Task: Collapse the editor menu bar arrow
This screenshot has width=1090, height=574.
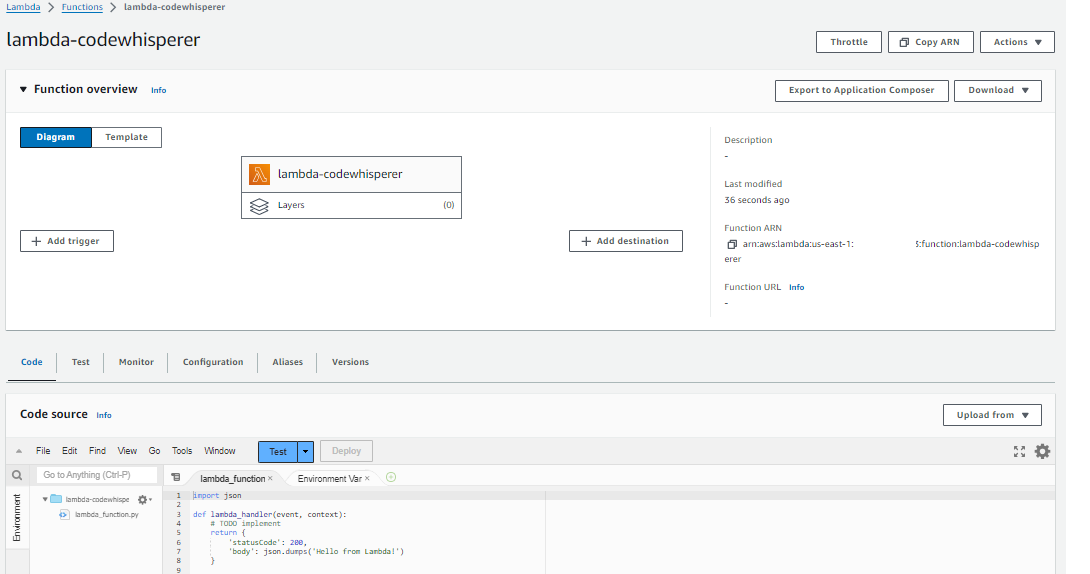Action: click(19, 451)
